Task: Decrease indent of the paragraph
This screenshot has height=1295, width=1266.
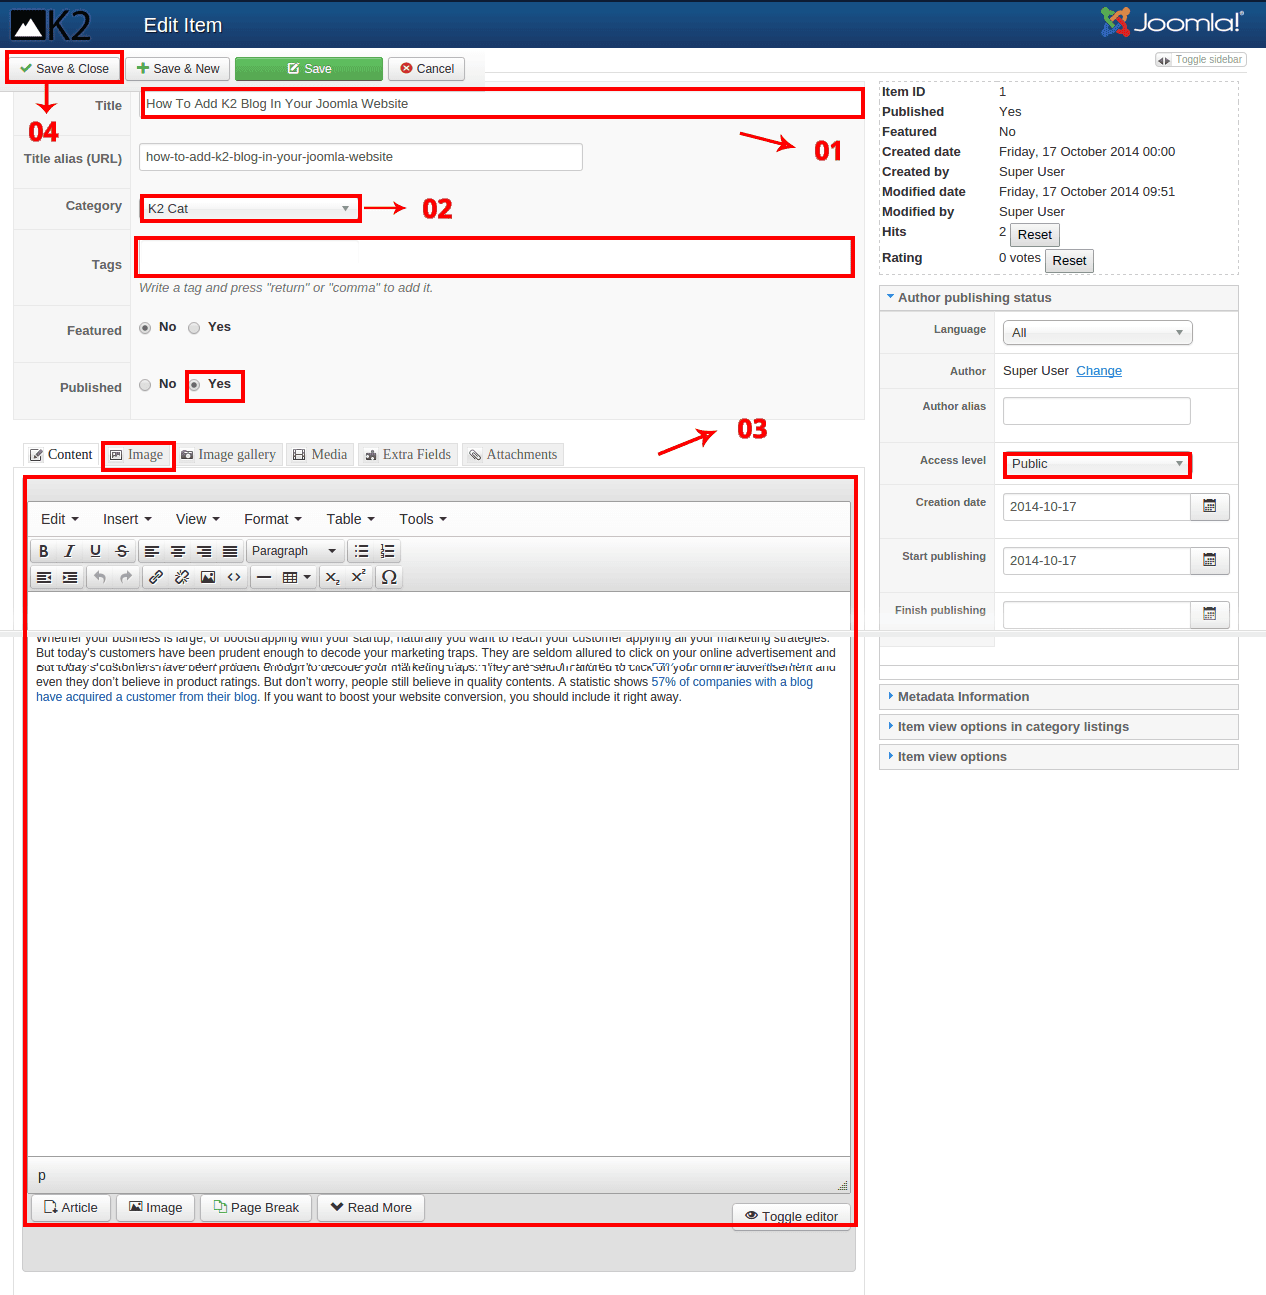Action: click(44, 577)
